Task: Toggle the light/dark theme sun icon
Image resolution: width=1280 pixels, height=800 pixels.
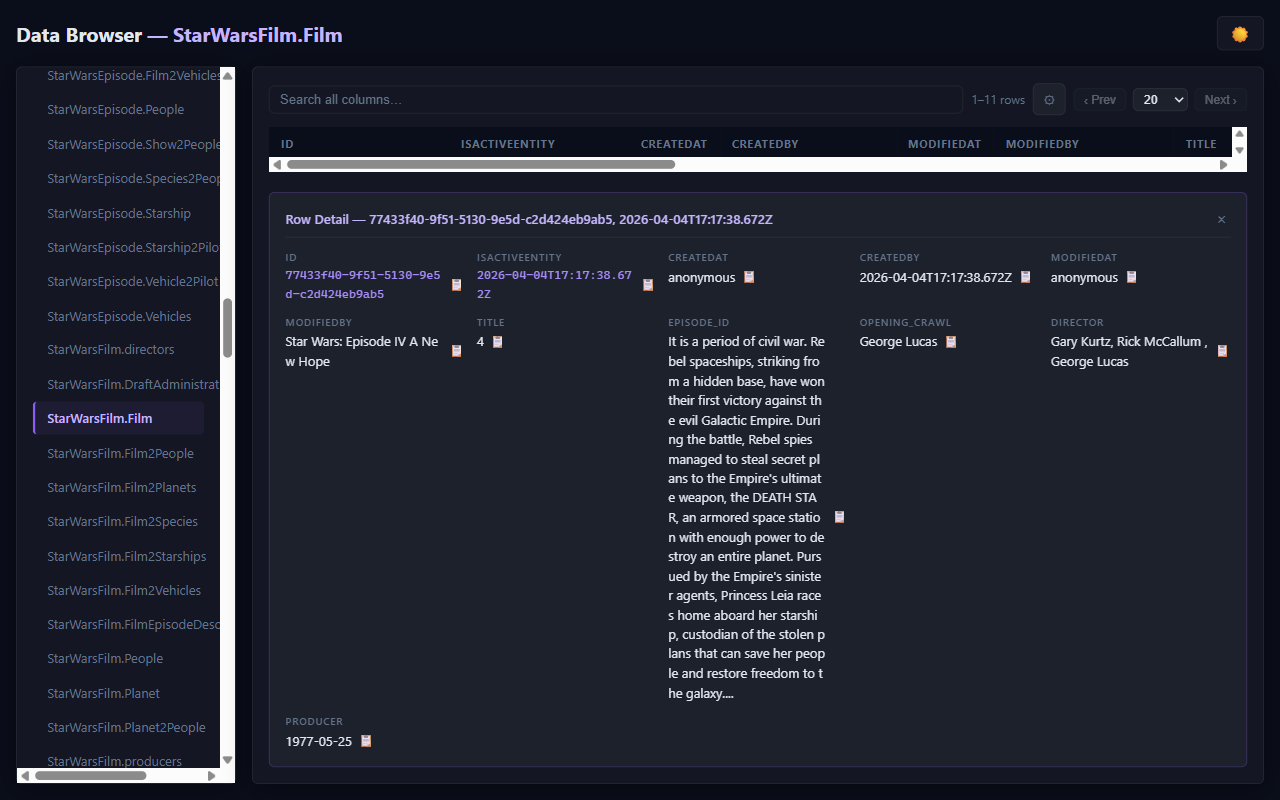Action: tap(1239, 33)
